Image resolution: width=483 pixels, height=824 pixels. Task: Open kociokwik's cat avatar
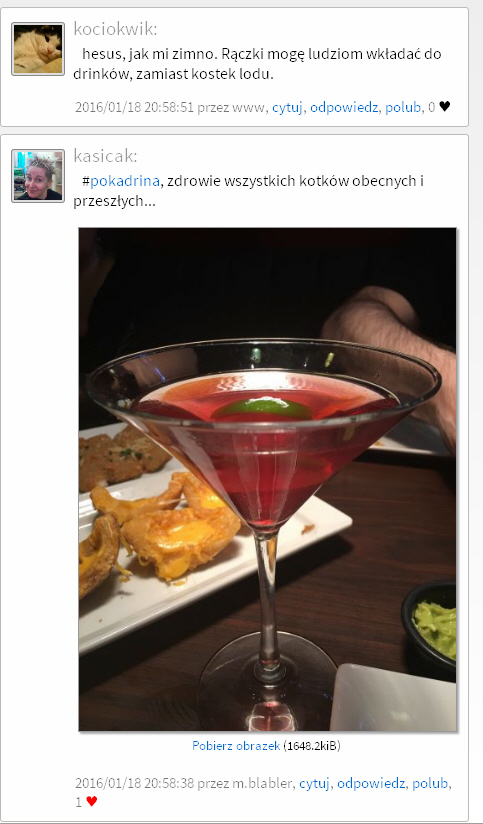point(38,49)
